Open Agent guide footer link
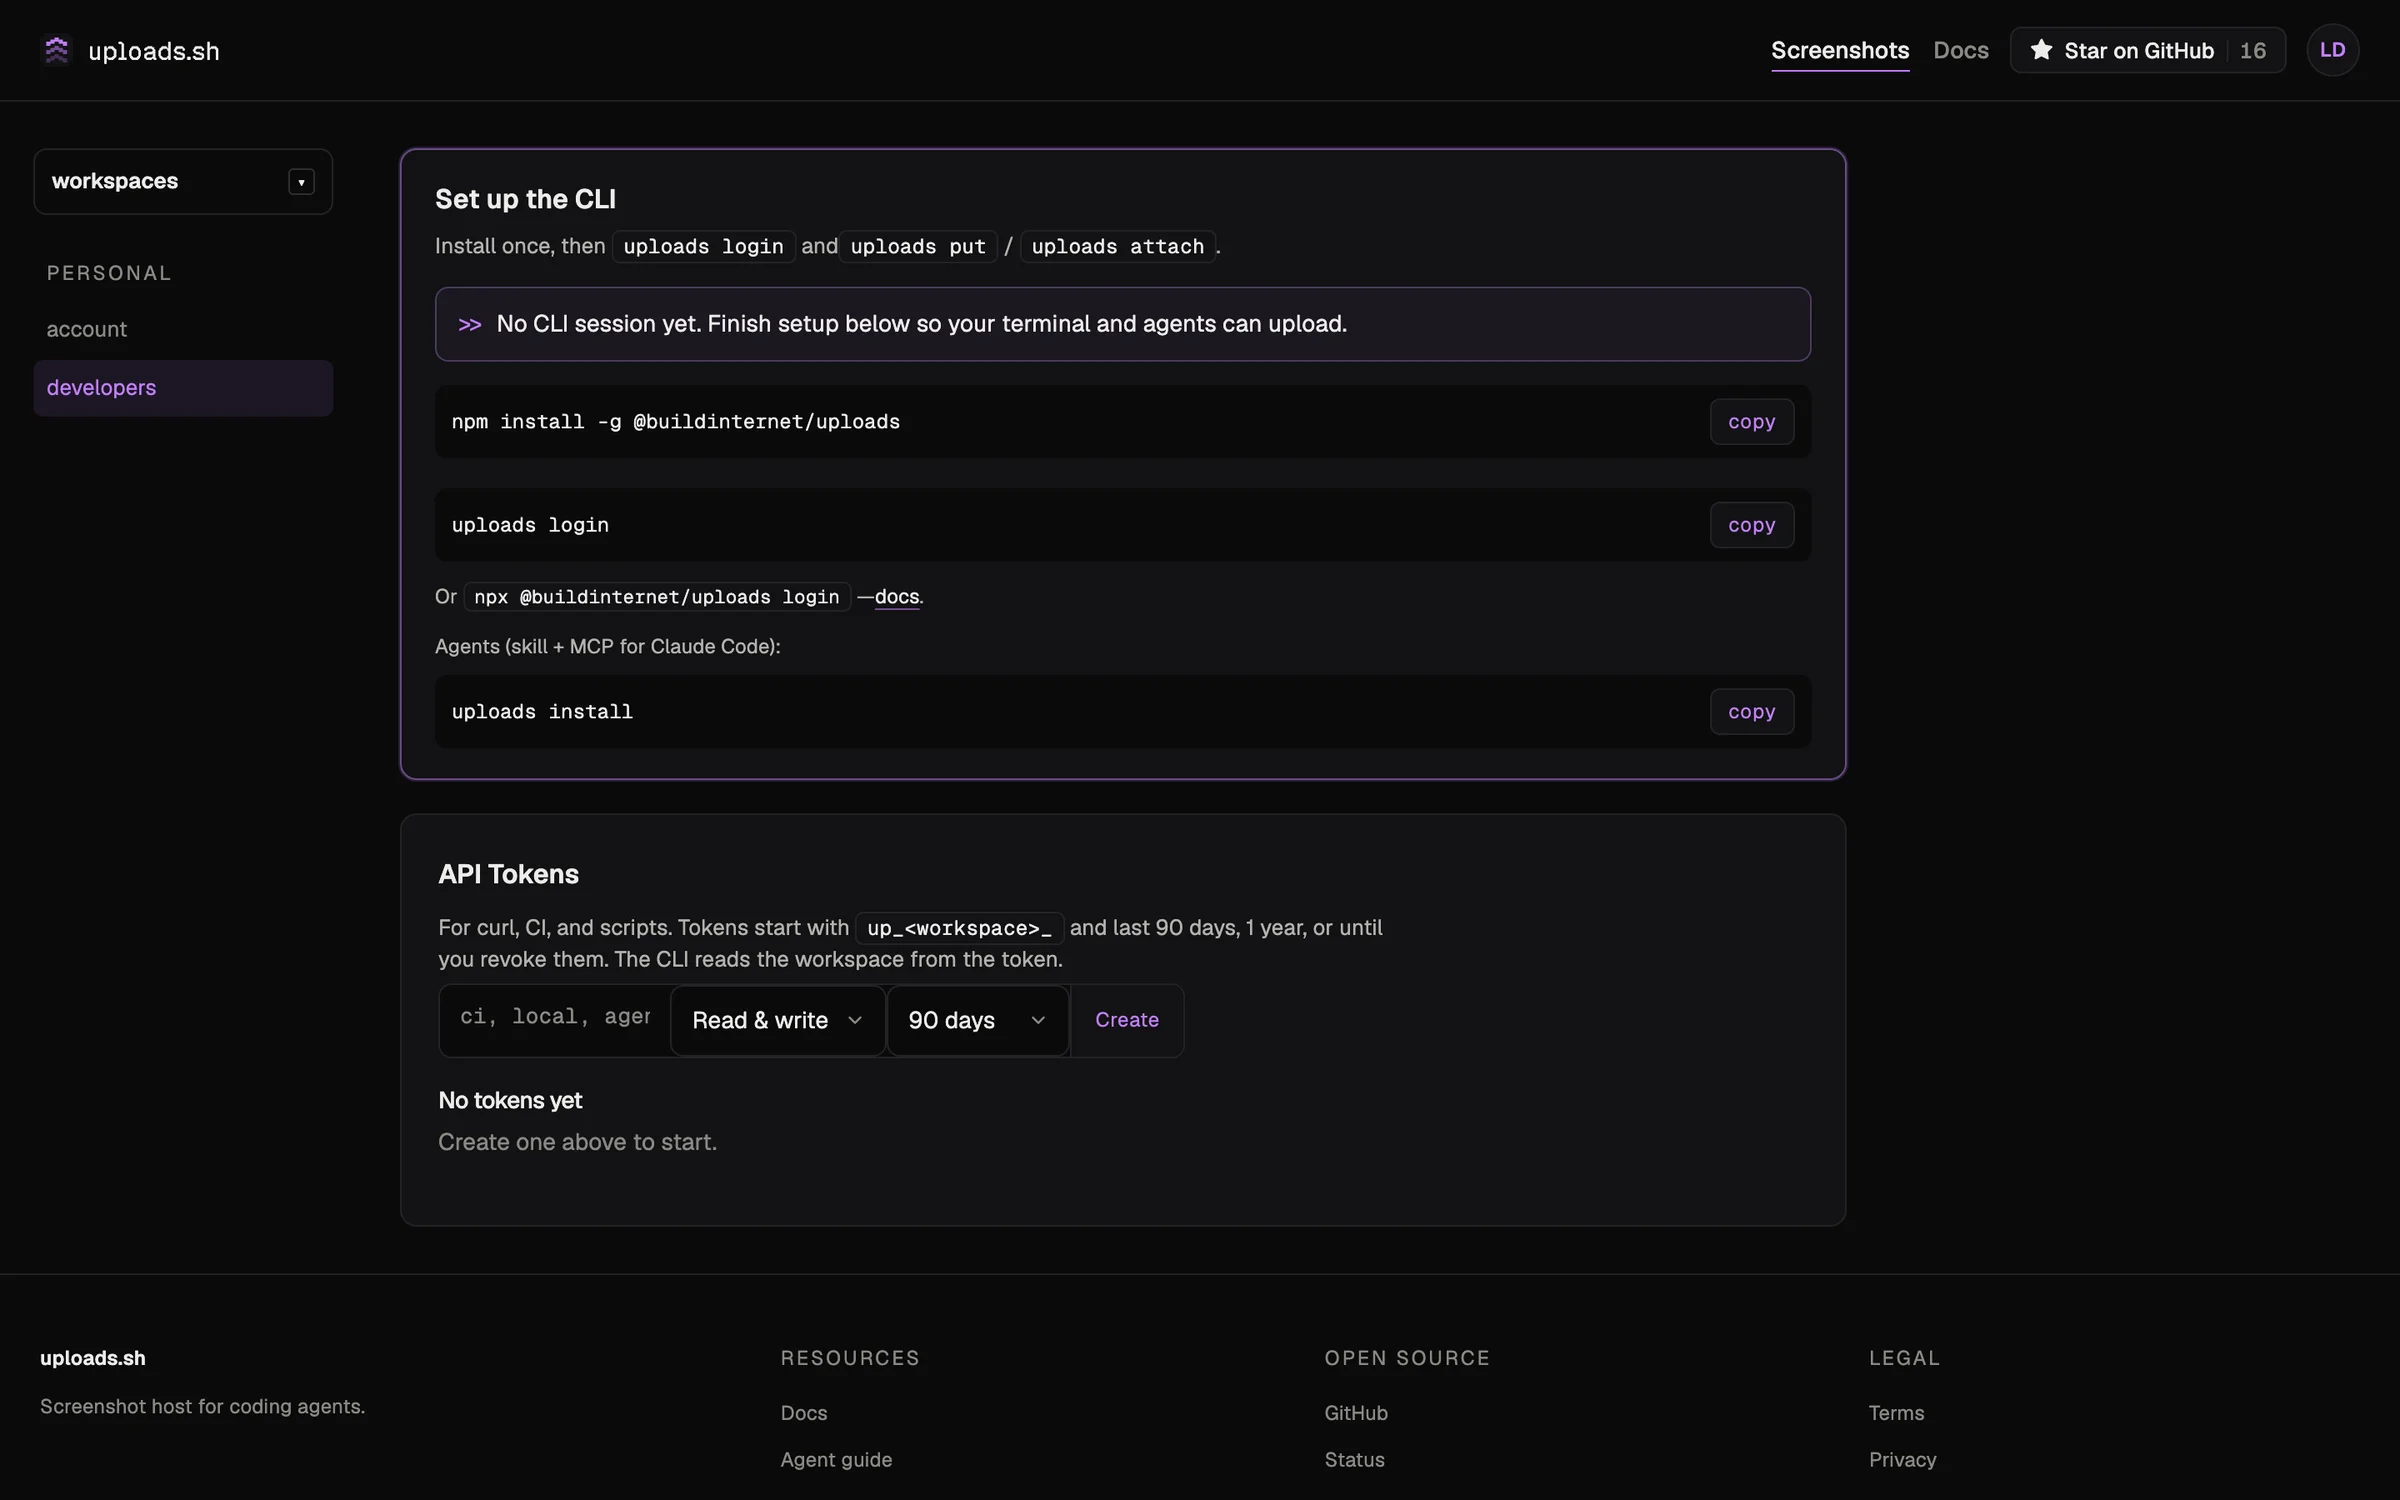Image resolution: width=2400 pixels, height=1500 pixels. (836, 1460)
